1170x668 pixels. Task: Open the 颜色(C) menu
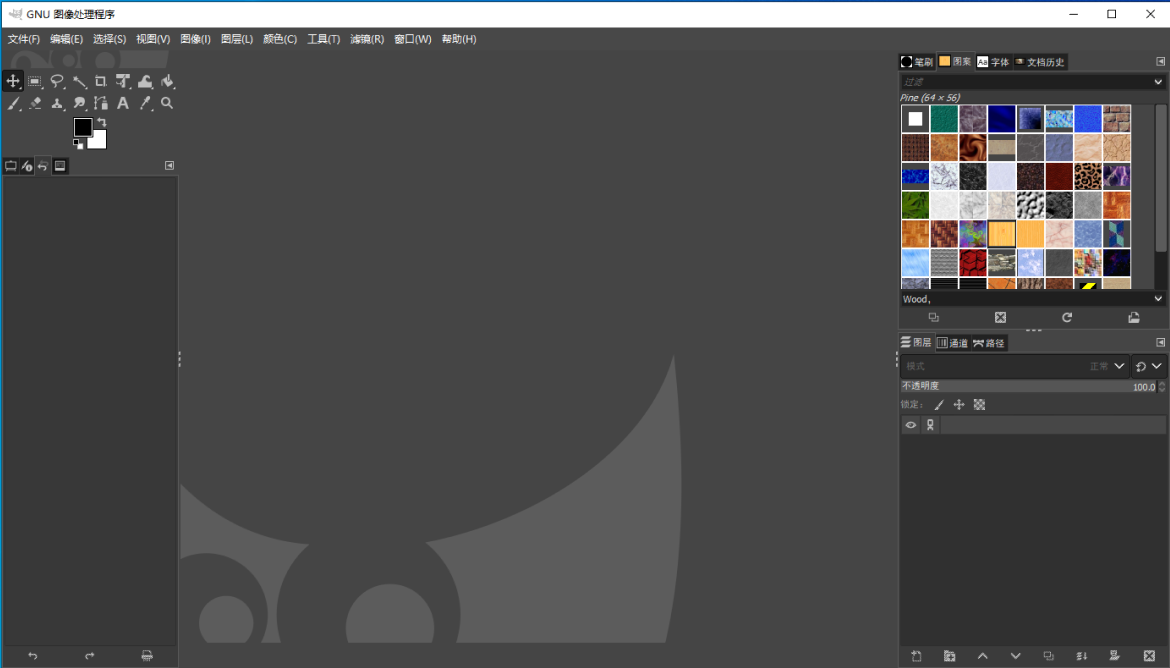point(280,39)
